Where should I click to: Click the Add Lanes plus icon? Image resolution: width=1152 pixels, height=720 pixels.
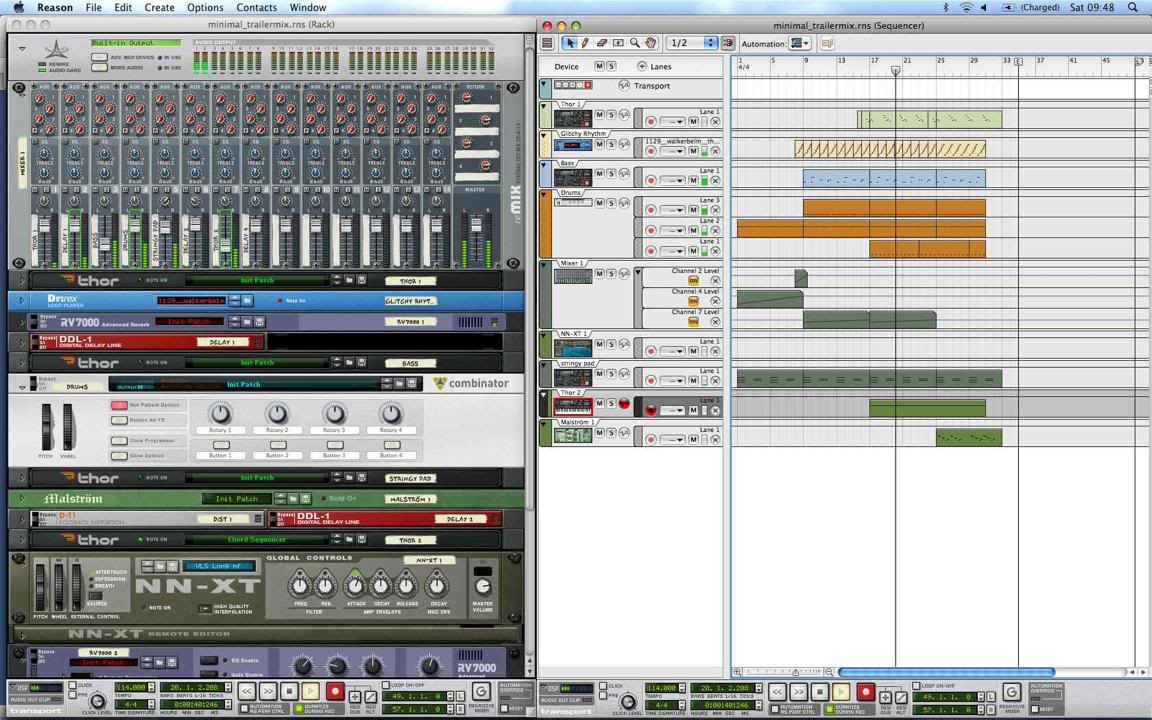642,66
